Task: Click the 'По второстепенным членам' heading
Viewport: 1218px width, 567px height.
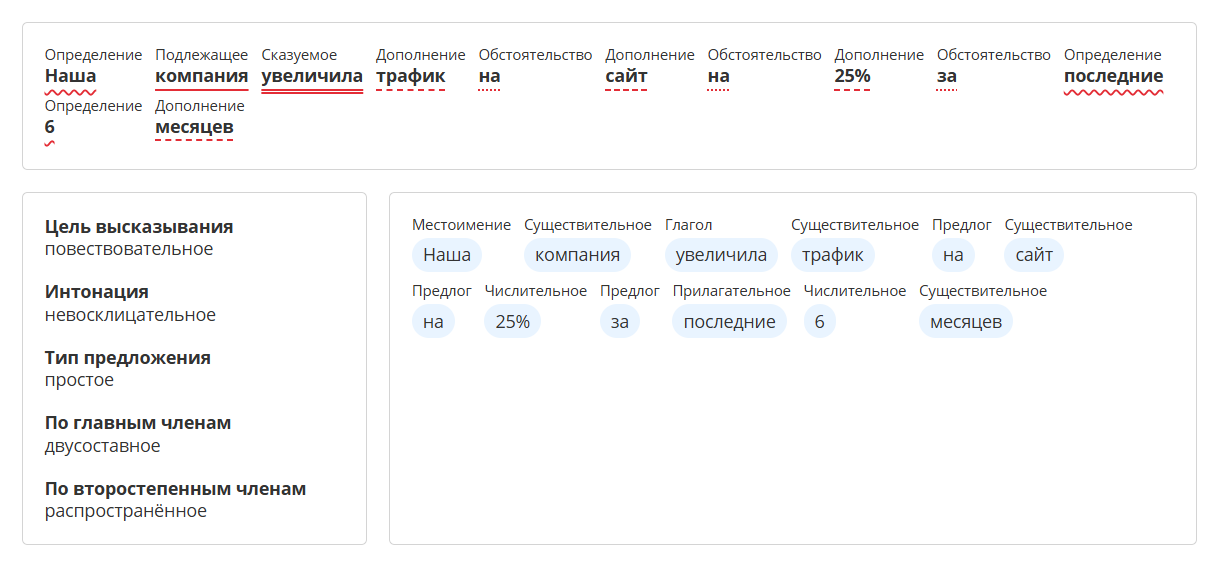Action: click(x=175, y=489)
